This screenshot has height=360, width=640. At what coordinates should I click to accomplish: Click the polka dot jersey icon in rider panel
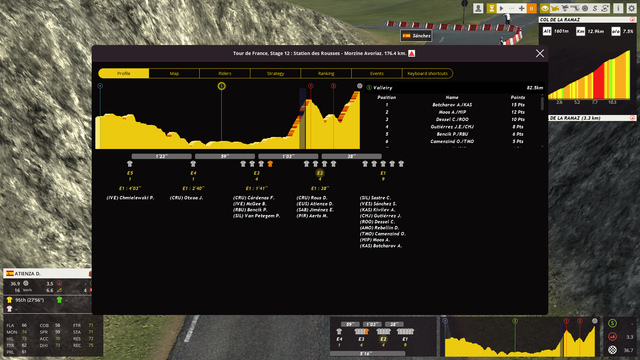click(9, 309)
